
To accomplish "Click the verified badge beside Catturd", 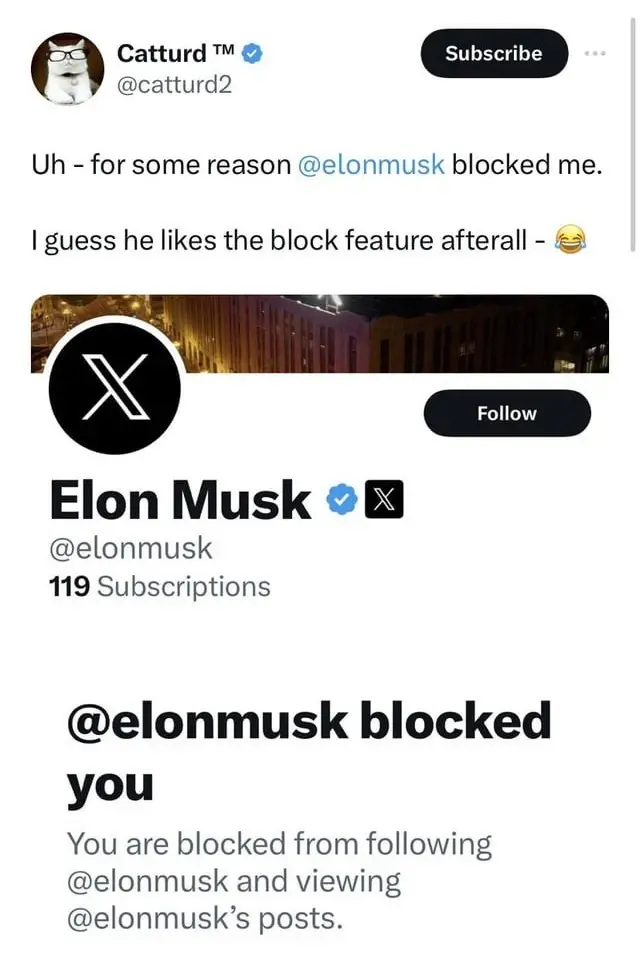I will point(254,54).
